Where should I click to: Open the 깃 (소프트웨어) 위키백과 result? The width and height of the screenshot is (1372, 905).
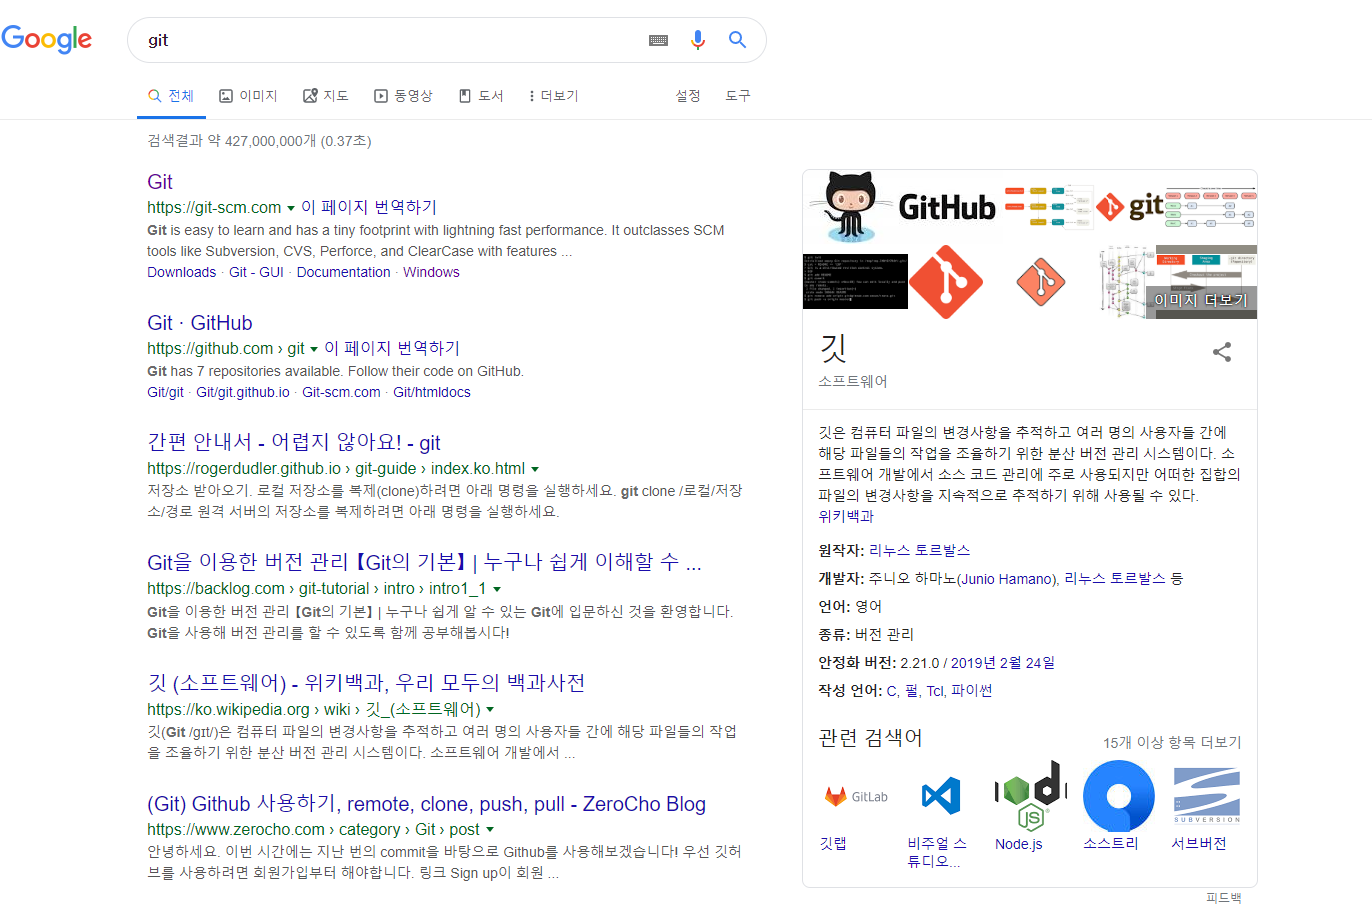pos(366,683)
